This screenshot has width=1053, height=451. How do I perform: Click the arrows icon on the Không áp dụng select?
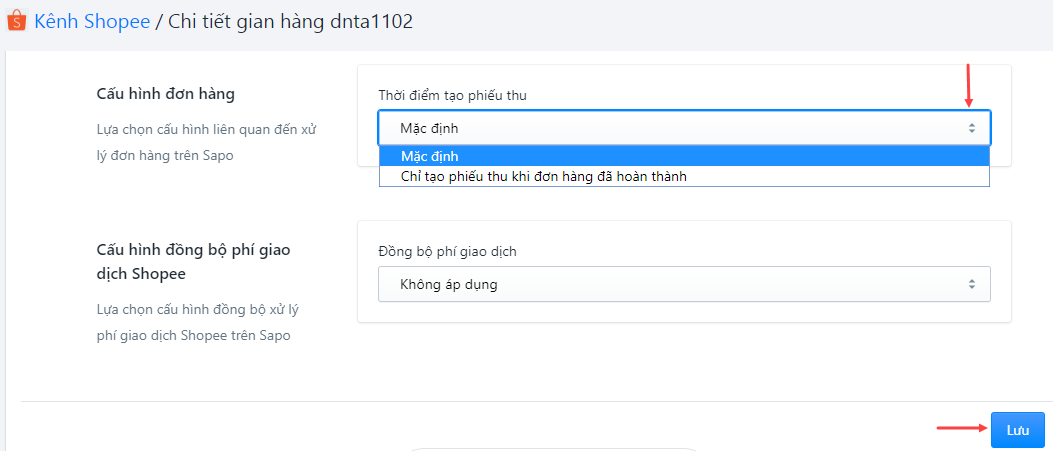coord(971,284)
